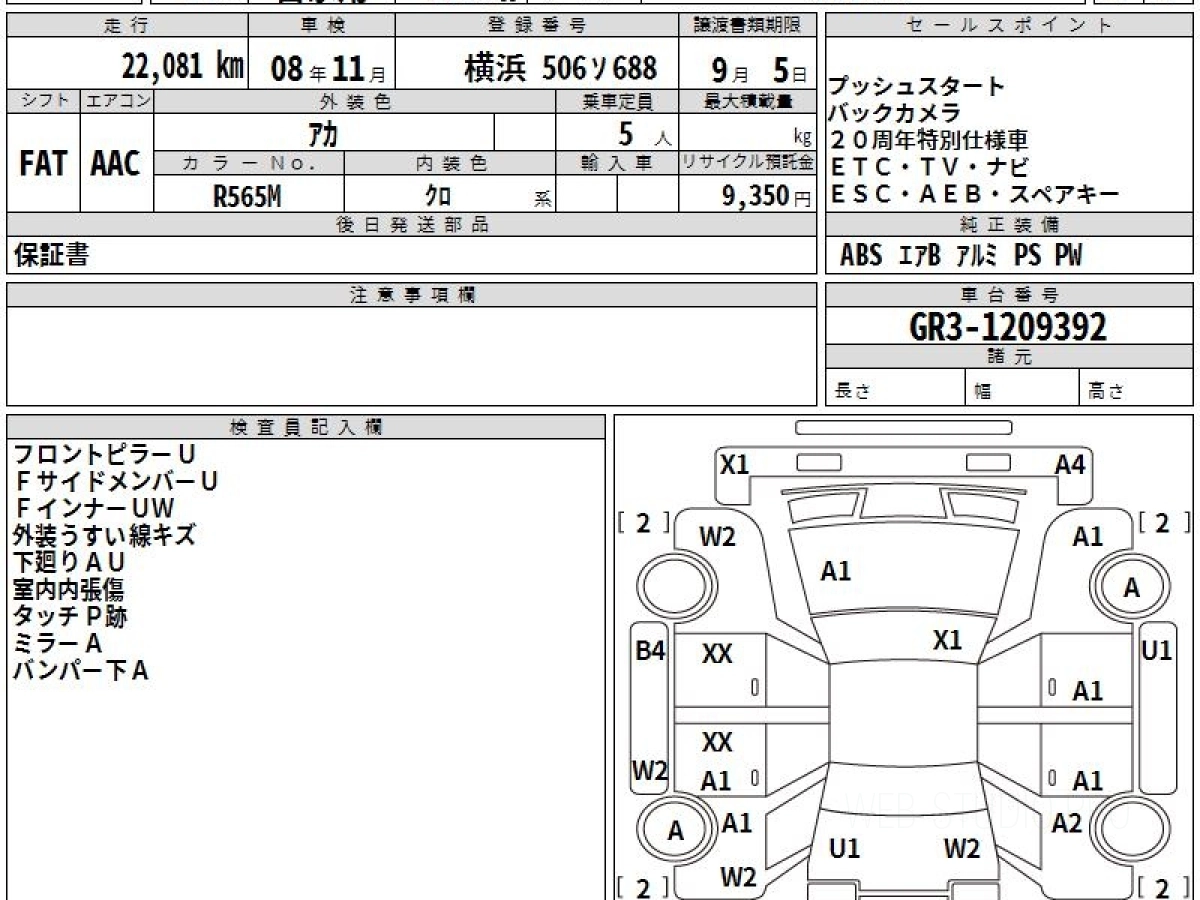Select the 外装うすい線キズ note
This screenshot has height=900, width=1200.
pos(104,535)
